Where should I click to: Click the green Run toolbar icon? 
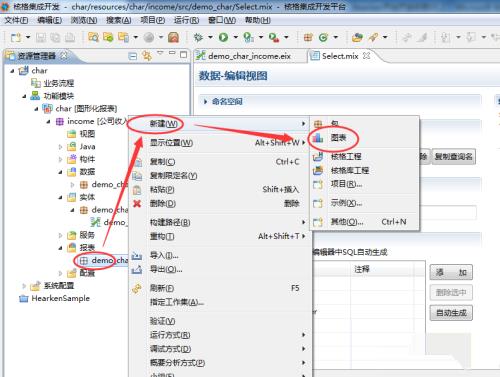[x=223, y=37]
